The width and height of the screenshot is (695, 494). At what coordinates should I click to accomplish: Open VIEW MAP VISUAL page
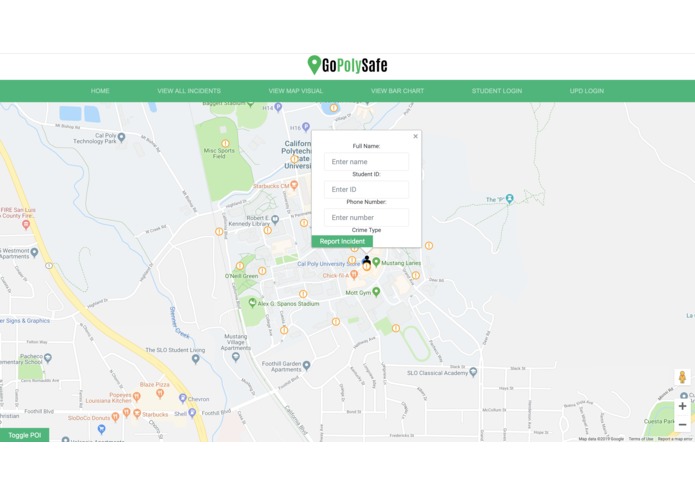[x=296, y=91]
